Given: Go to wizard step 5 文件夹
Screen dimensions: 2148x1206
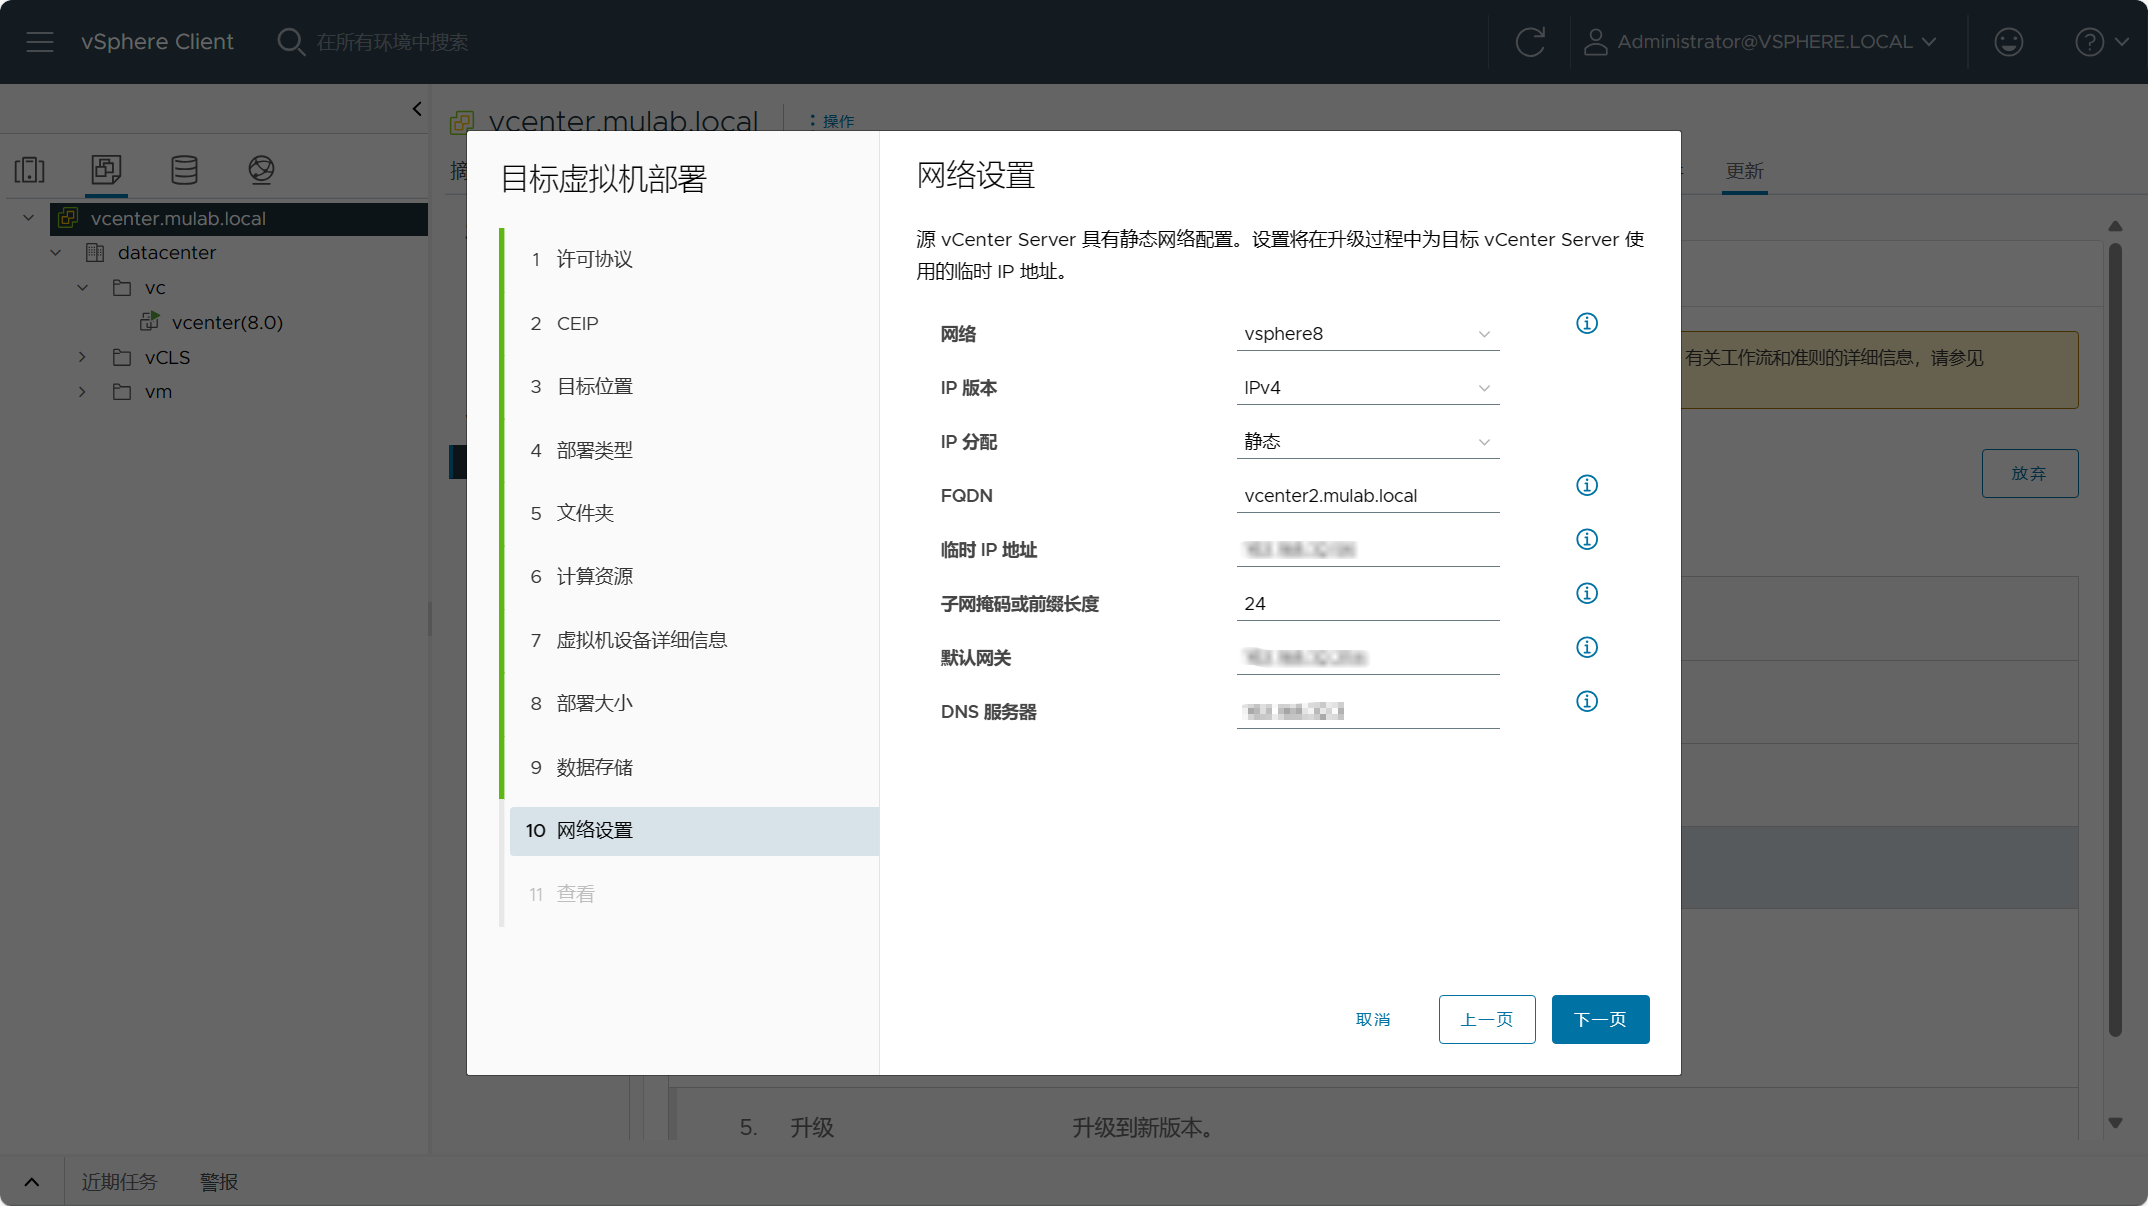Looking at the screenshot, I should coord(694,514).
